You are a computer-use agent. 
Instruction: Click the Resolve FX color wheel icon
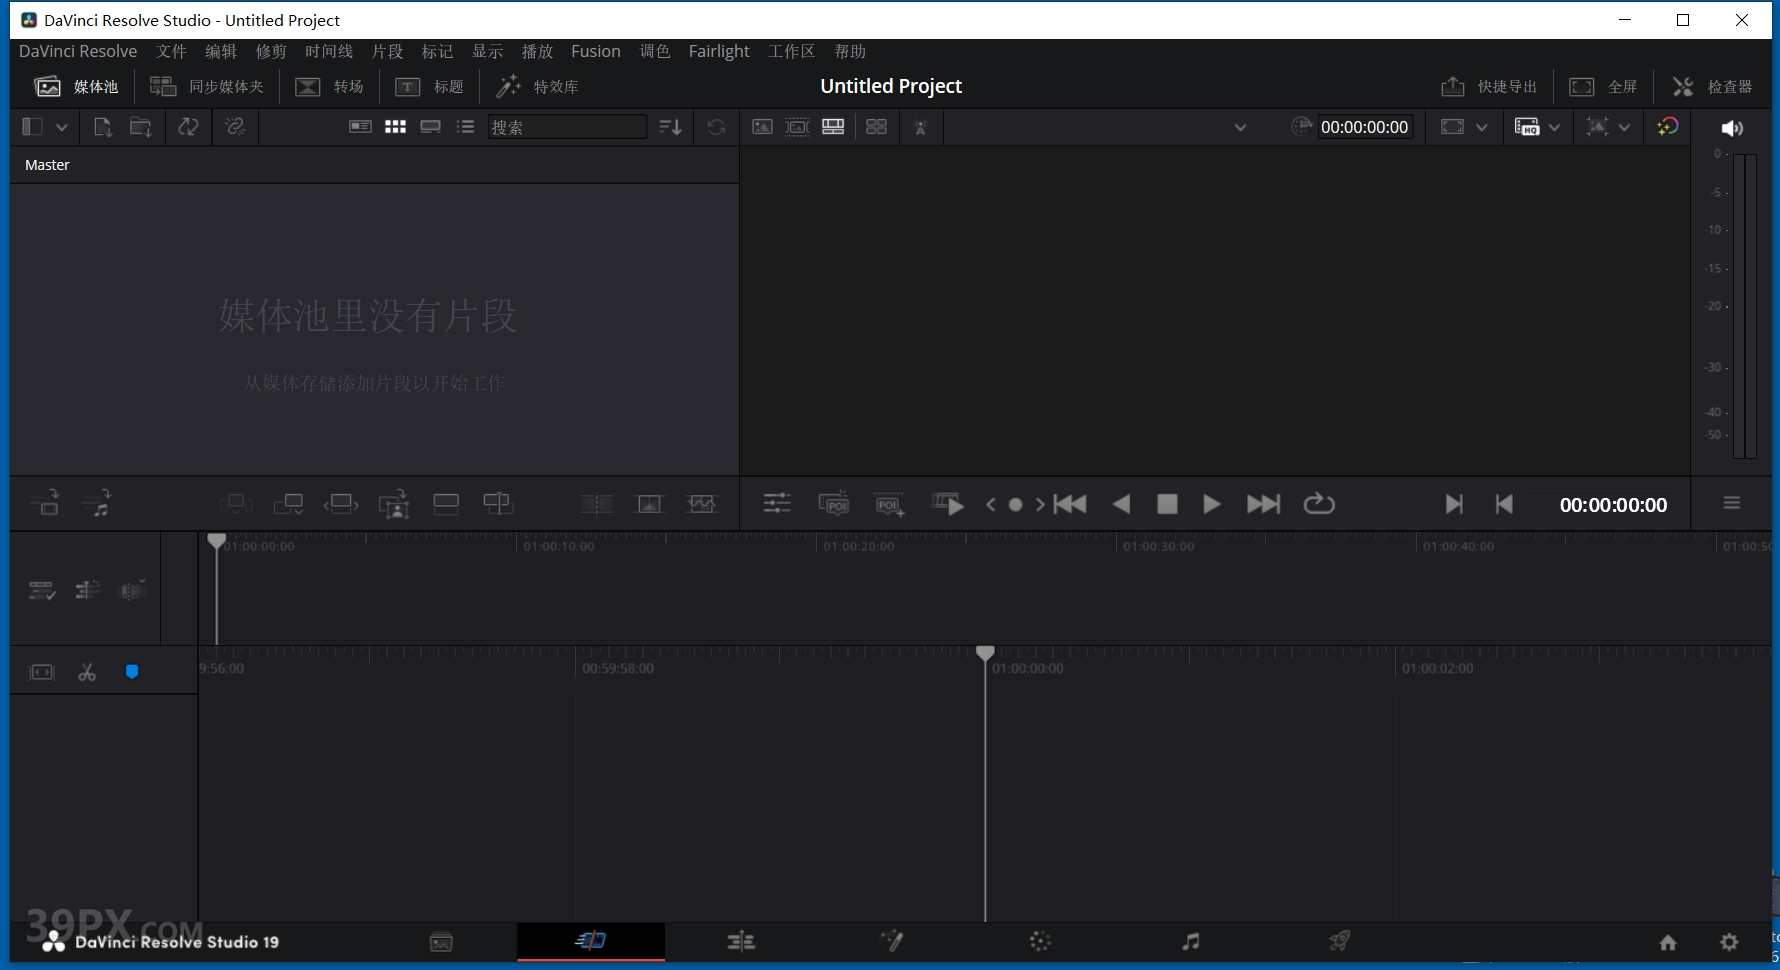tap(1667, 127)
